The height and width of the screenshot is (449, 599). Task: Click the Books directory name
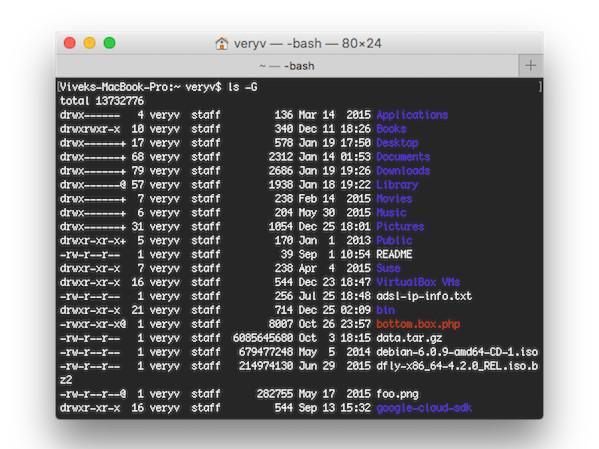point(391,129)
